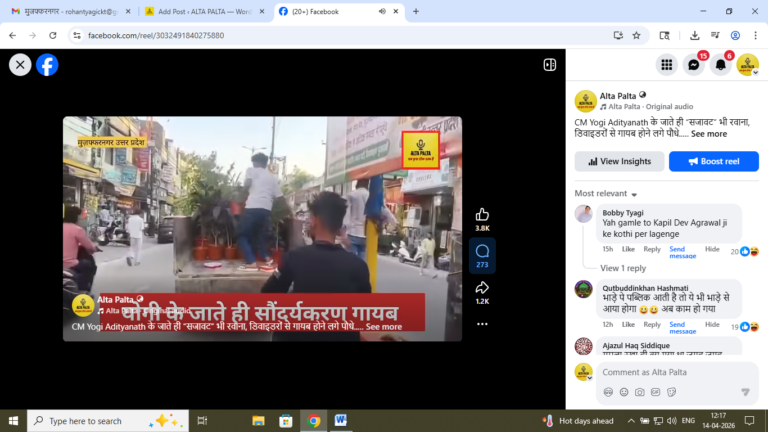Open Qutbuddinkhan Hashmati's profile name
The image size is (768, 432).
coord(645,288)
